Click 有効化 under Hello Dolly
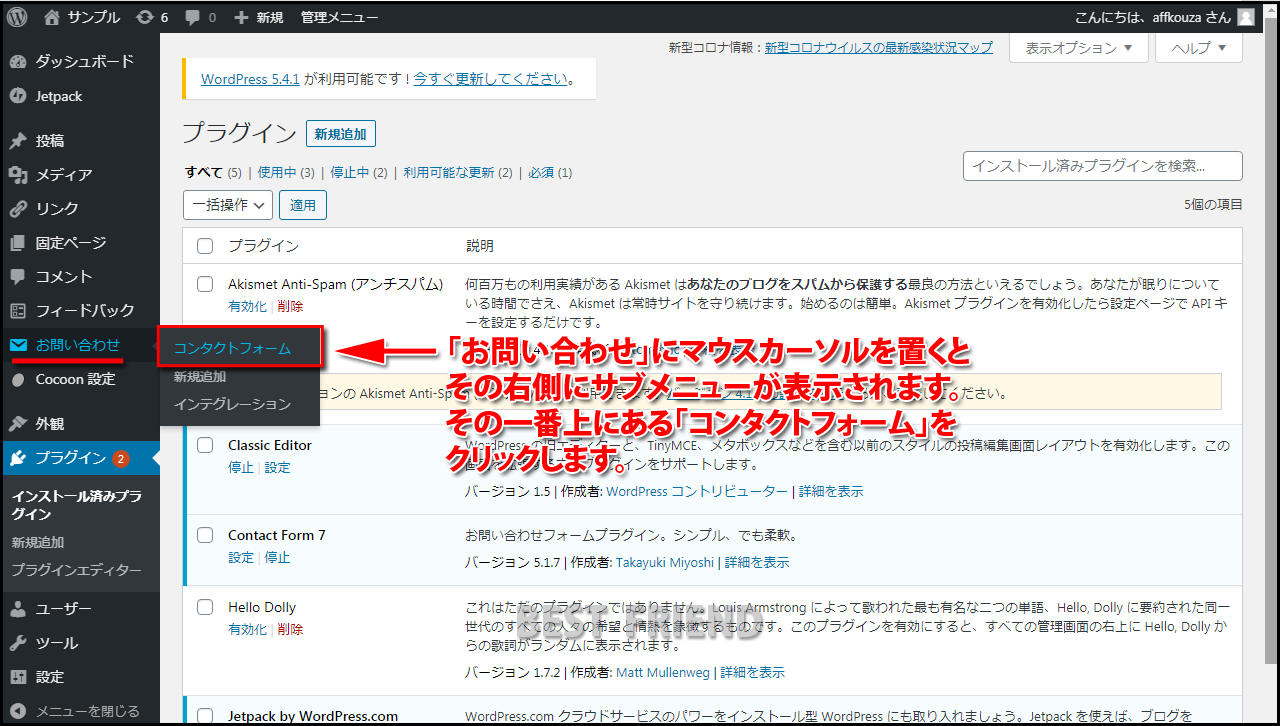Viewport: 1280px width, 726px height. [247, 629]
